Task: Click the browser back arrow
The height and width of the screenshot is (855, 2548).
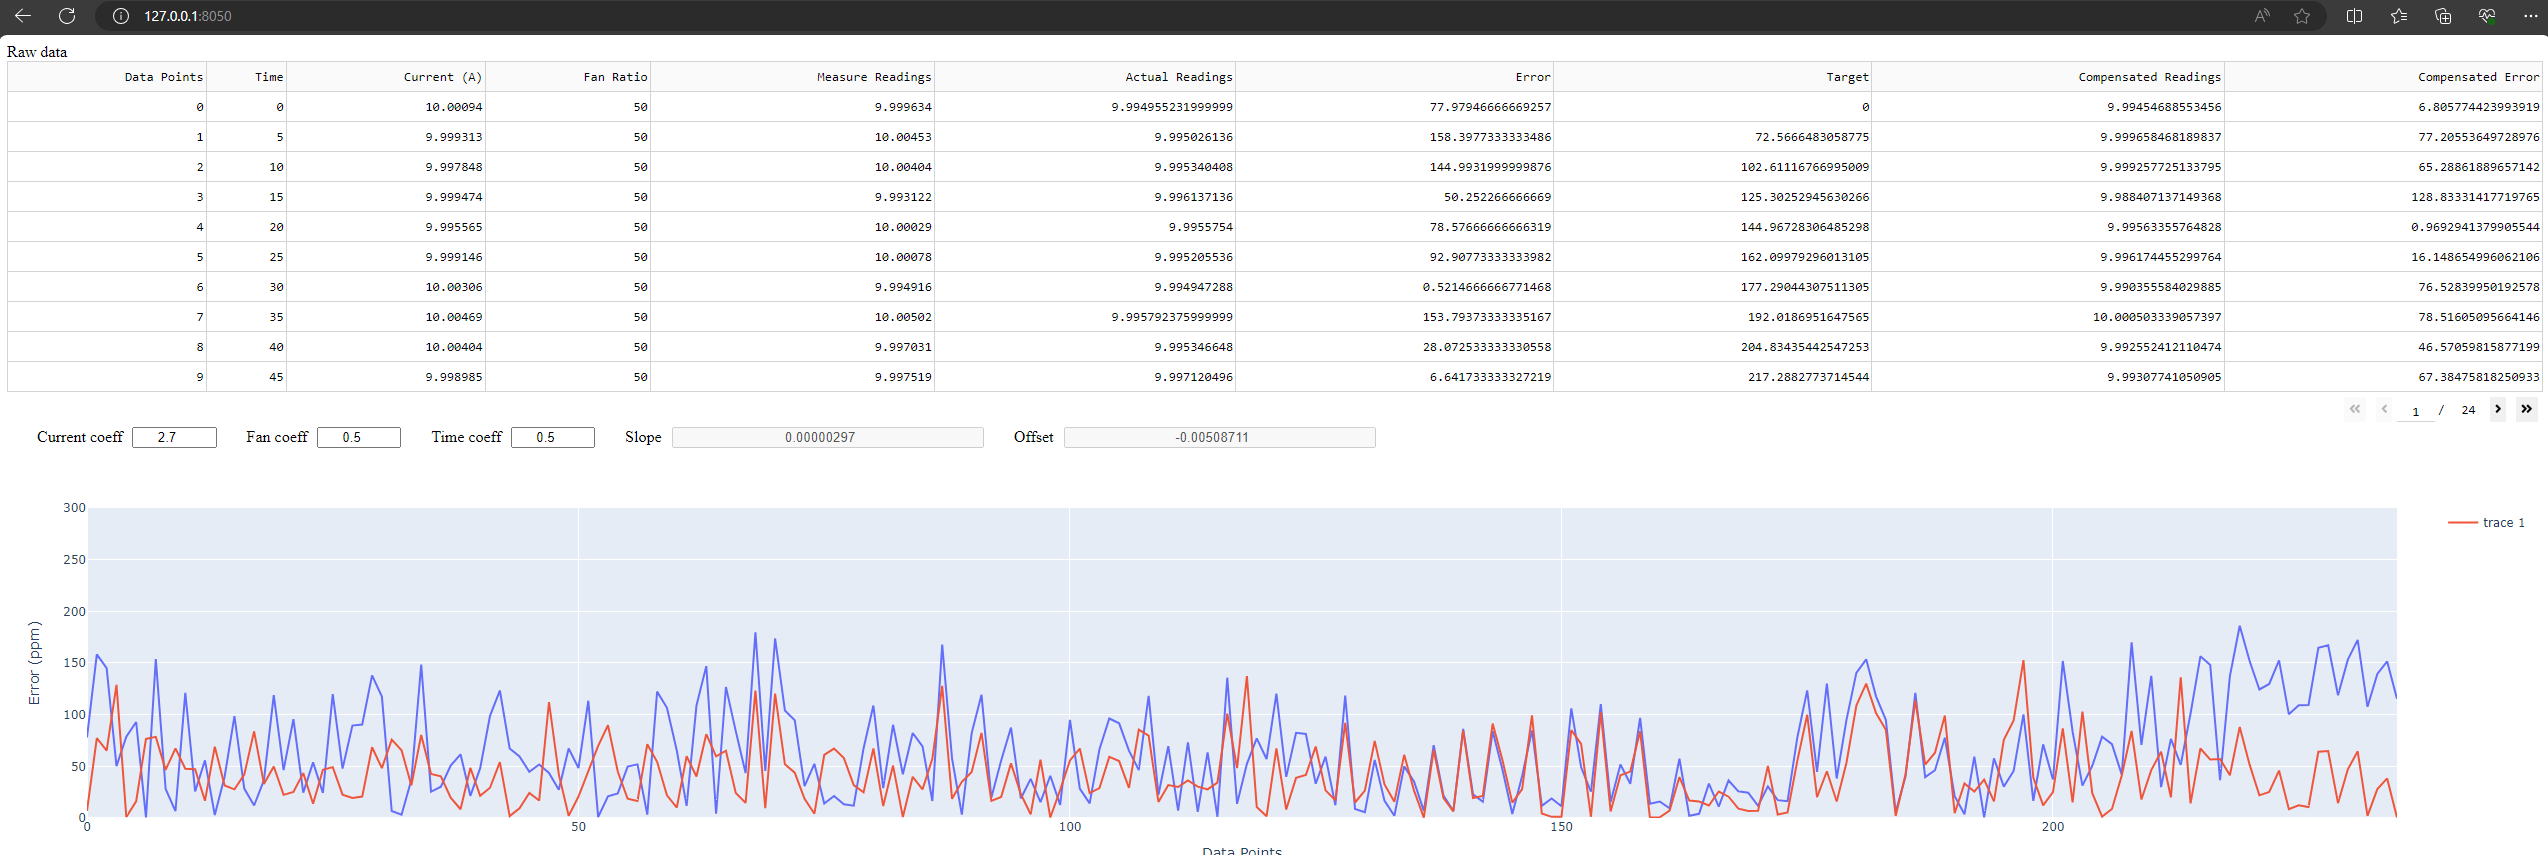Action: pyautogui.click(x=23, y=16)
